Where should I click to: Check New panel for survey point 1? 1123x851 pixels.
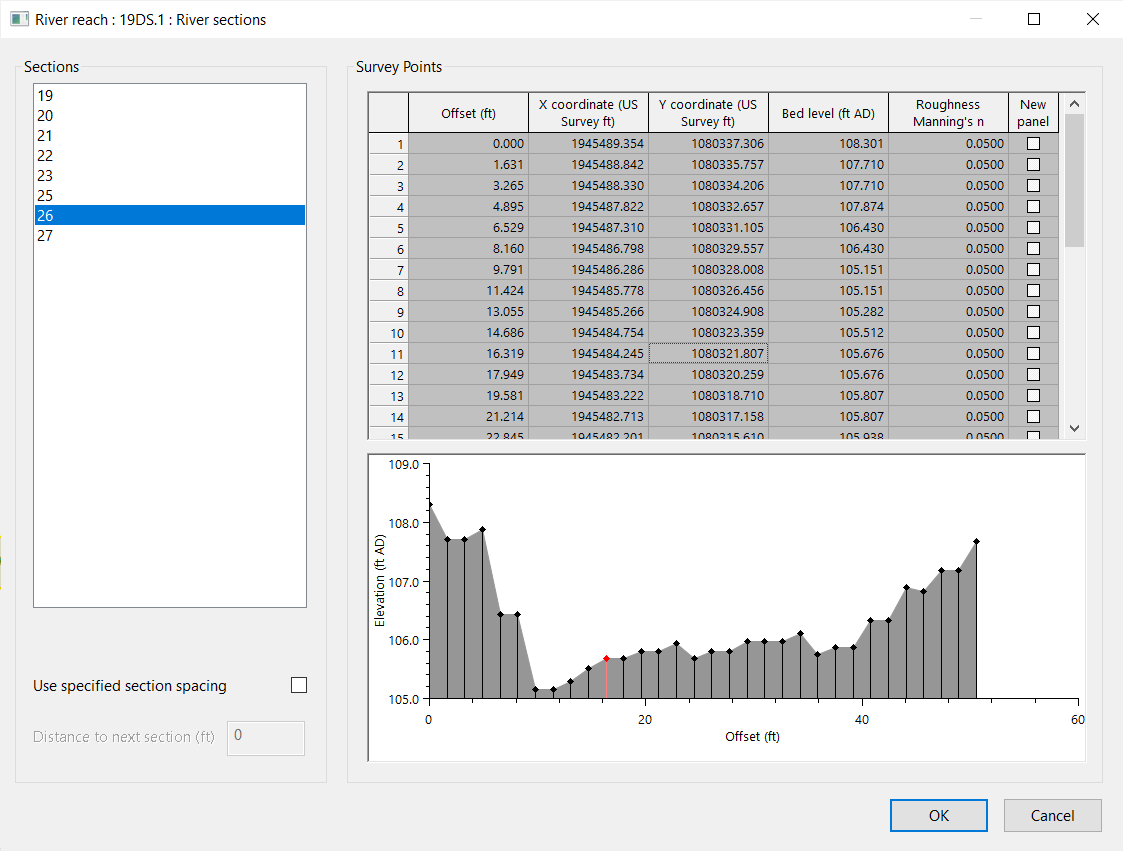(x=1033, y=143)
